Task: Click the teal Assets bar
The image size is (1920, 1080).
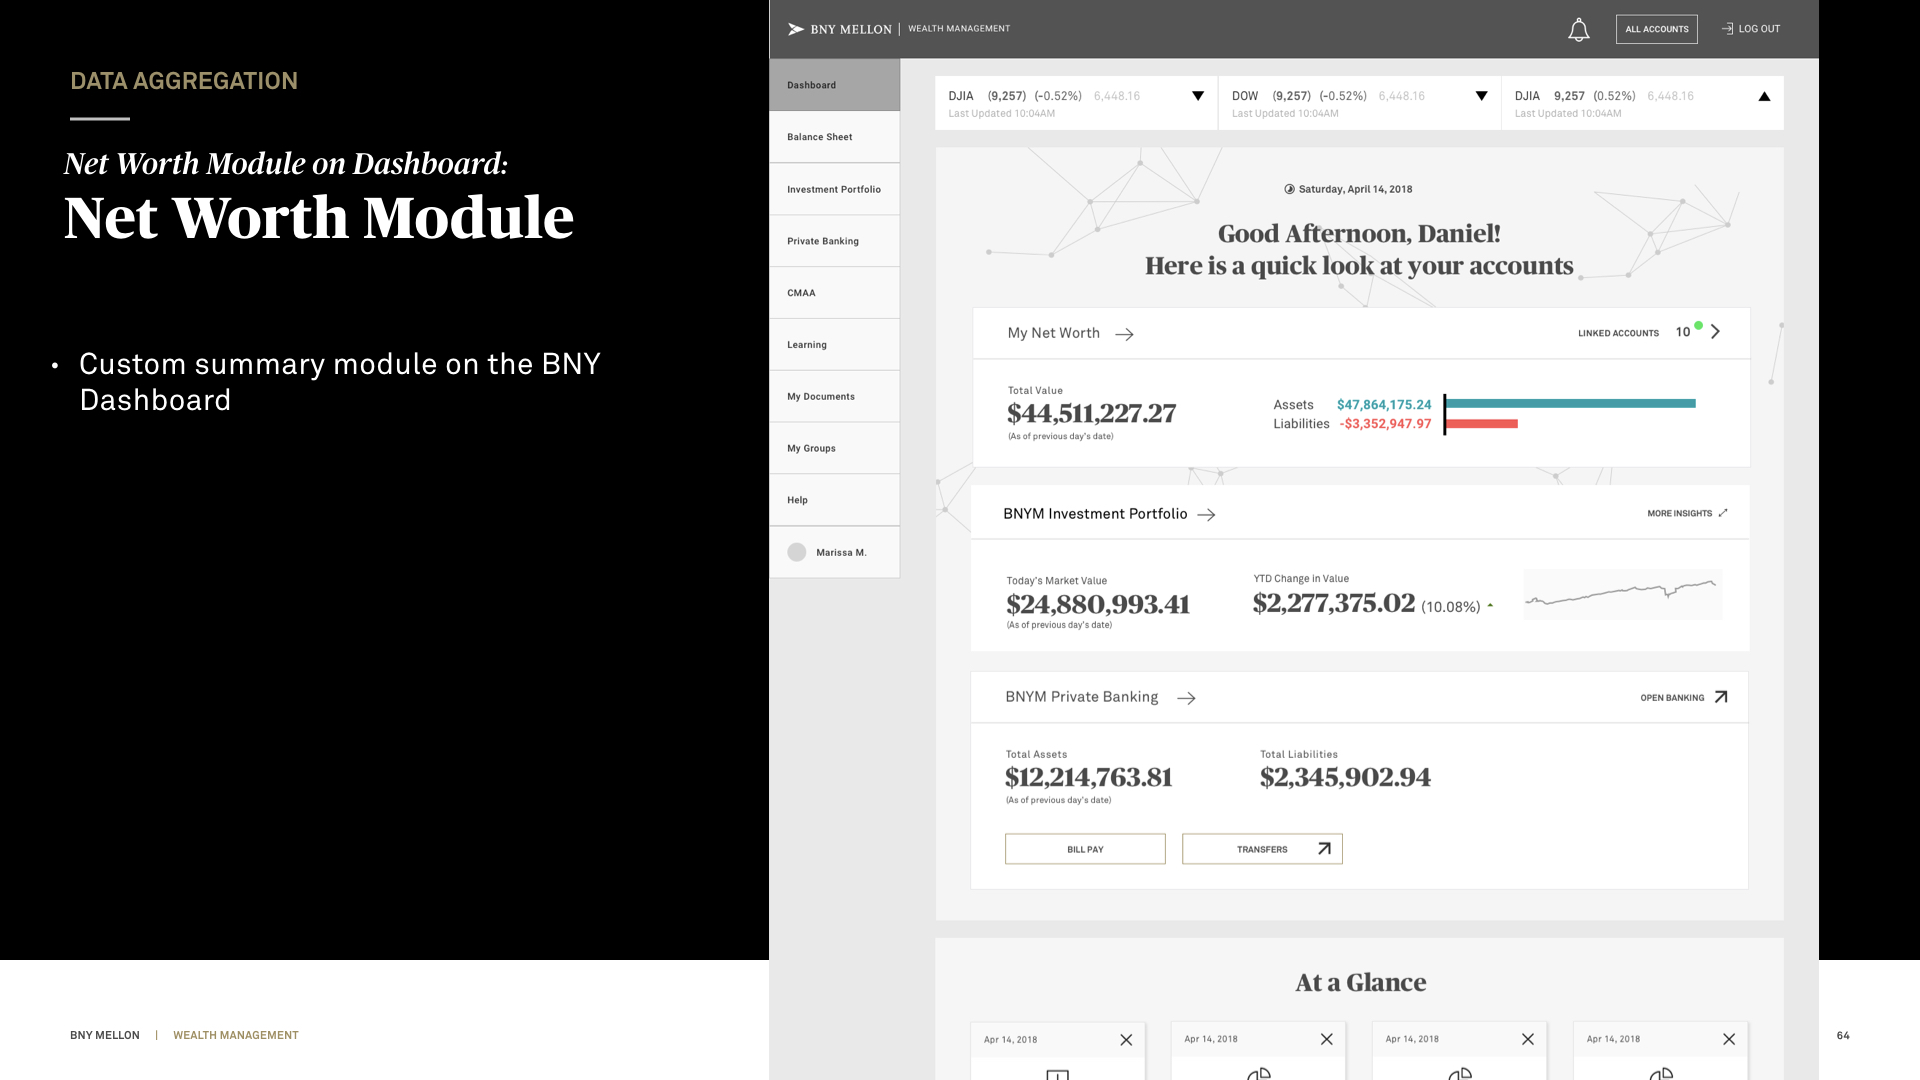Action: pyautogui.click(x=1571, y=404)
